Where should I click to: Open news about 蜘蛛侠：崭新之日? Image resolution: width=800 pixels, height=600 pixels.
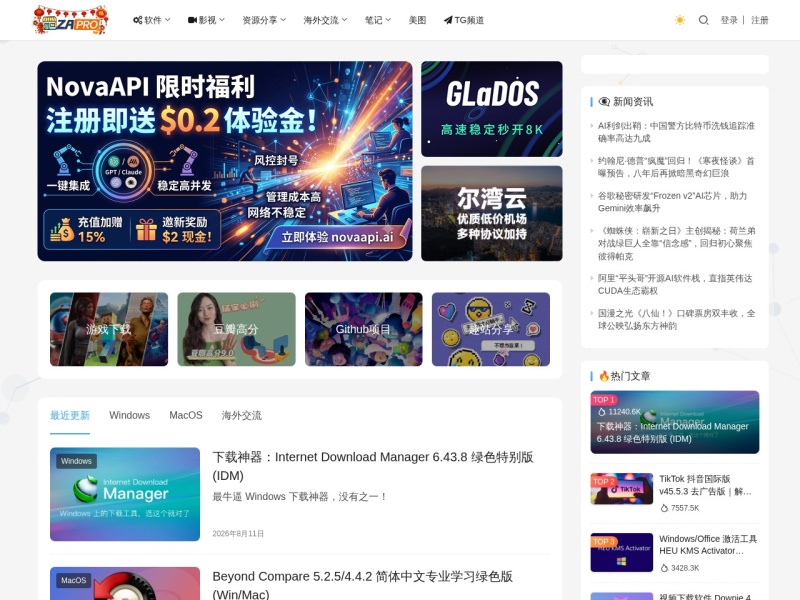(x=677, y=243)
